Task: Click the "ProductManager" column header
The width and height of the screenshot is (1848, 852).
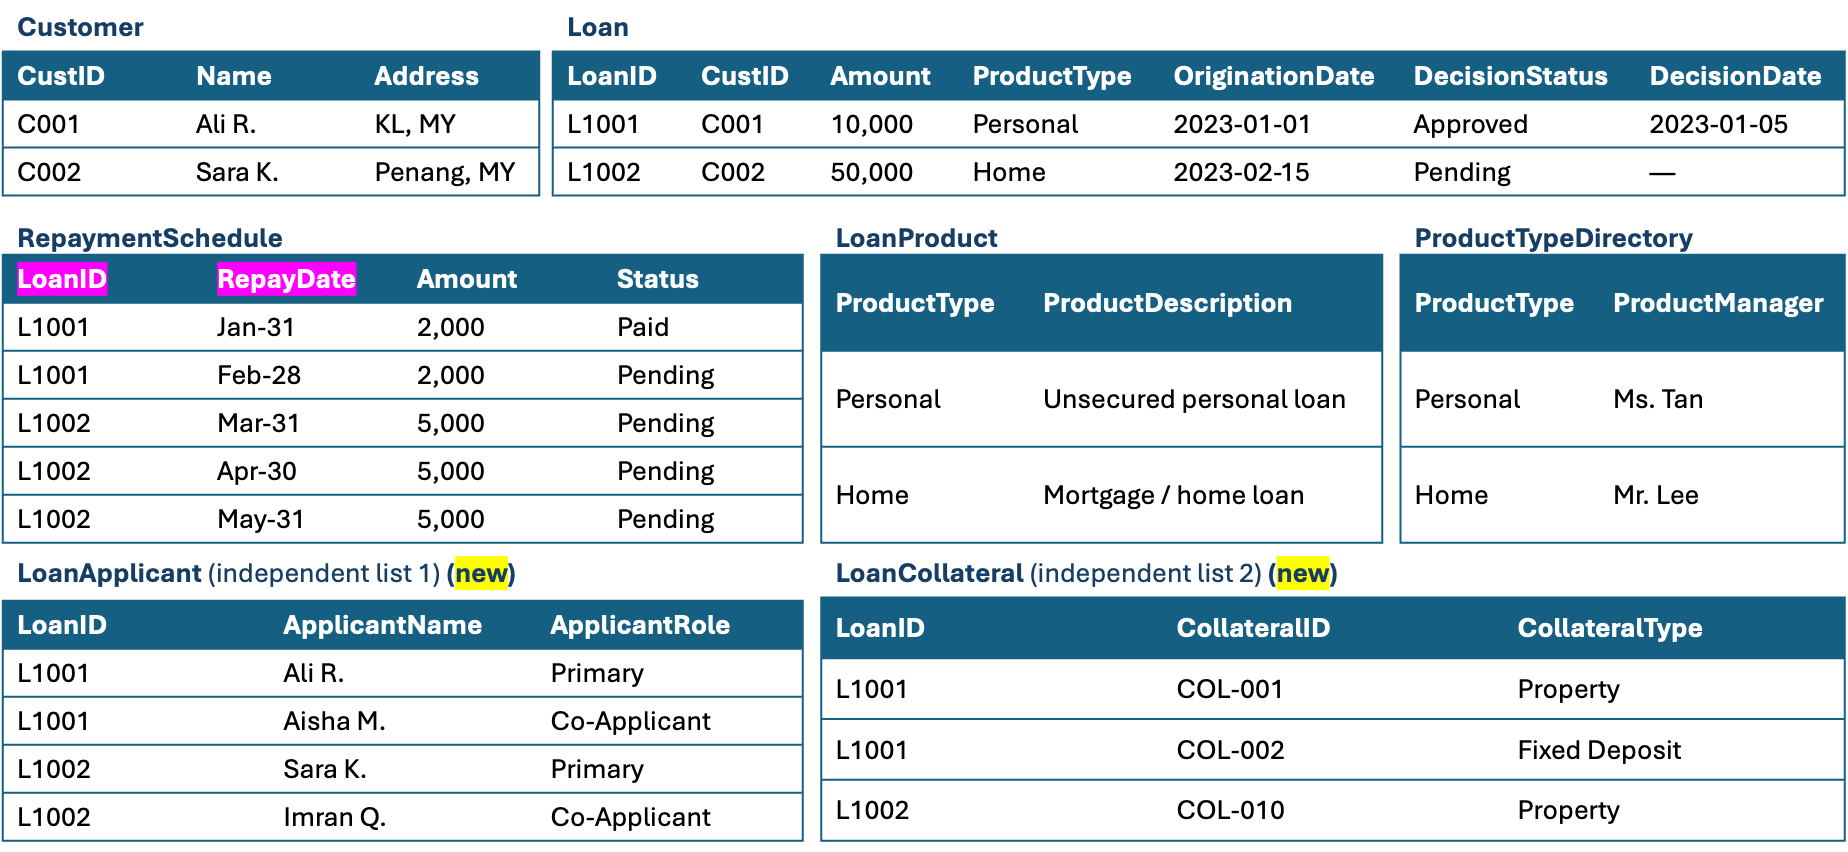Action: click(1718, 303)
